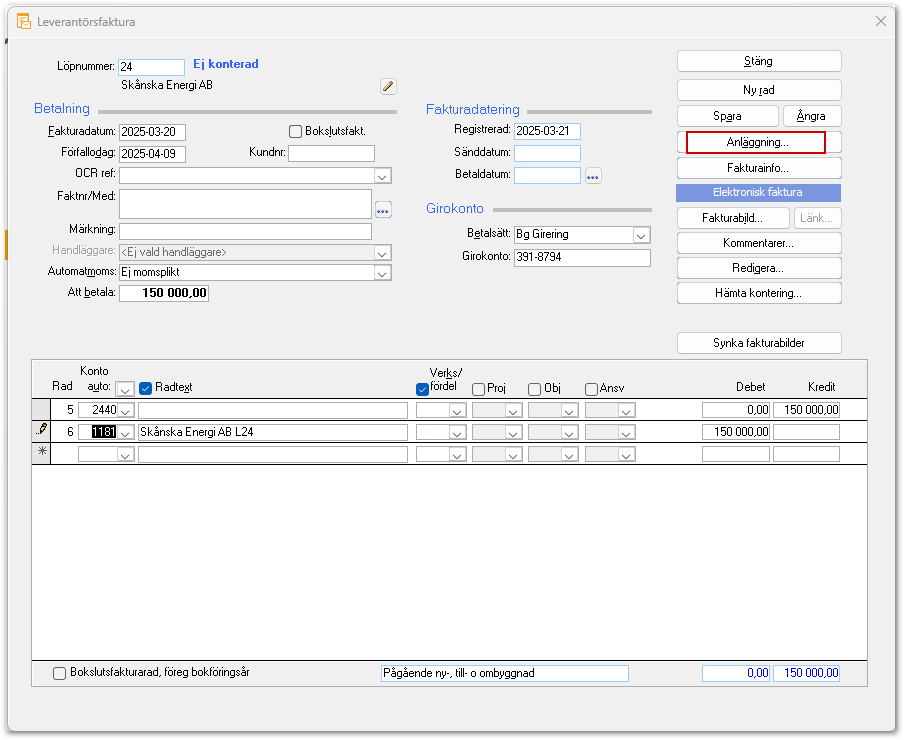Open account dropdown on the new empty row
Image resolution: width=904 pixels, height=740 pixels.
click(x=126, y=454)
